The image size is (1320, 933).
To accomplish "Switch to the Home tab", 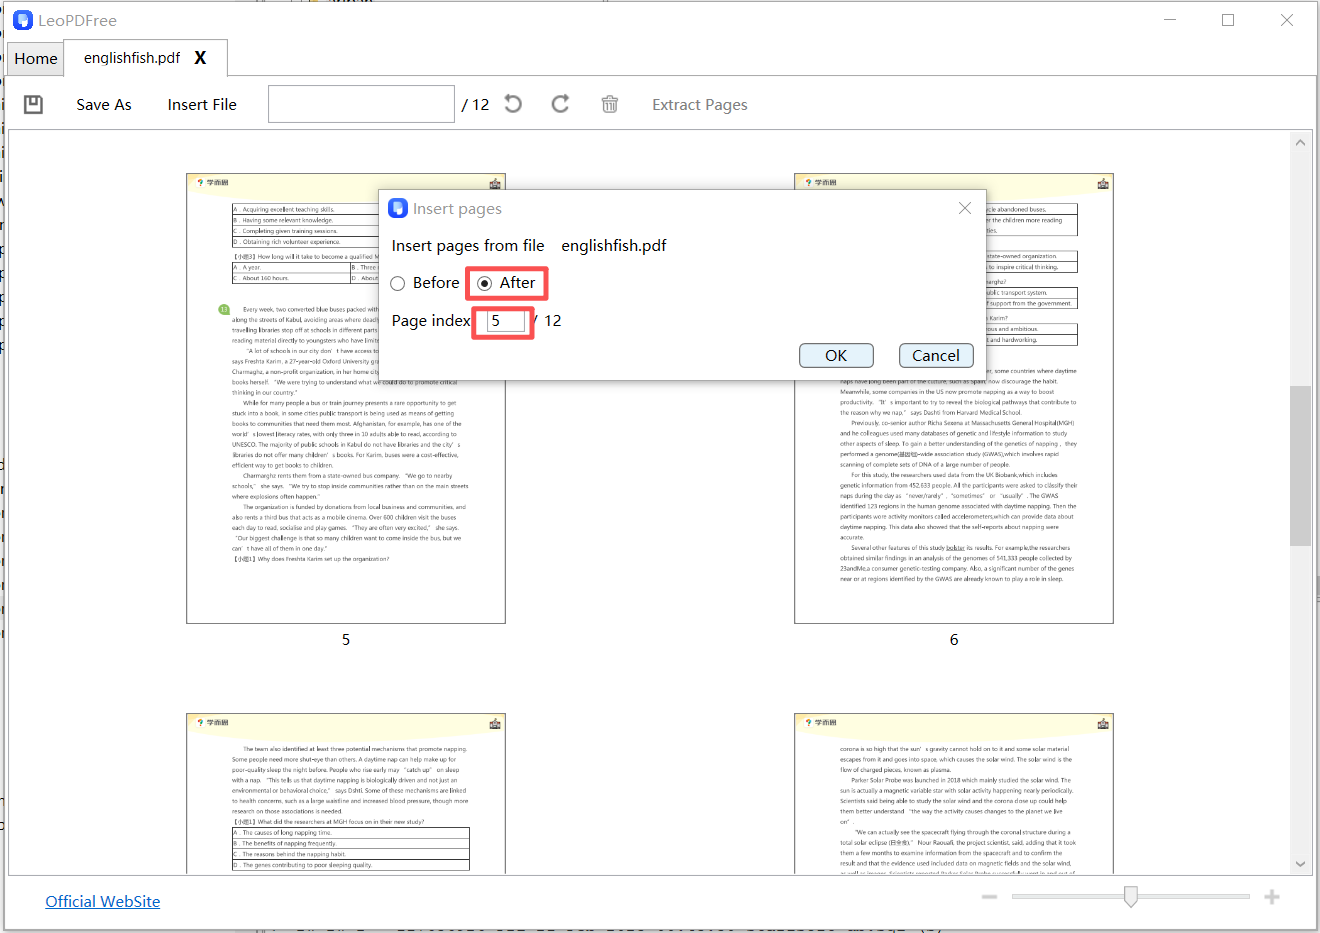I will tap(35, 58).
